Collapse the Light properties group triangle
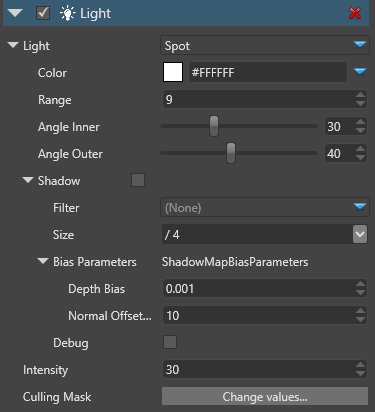The image size is (375, 412). pyautogui.click(x=13, y=45)
